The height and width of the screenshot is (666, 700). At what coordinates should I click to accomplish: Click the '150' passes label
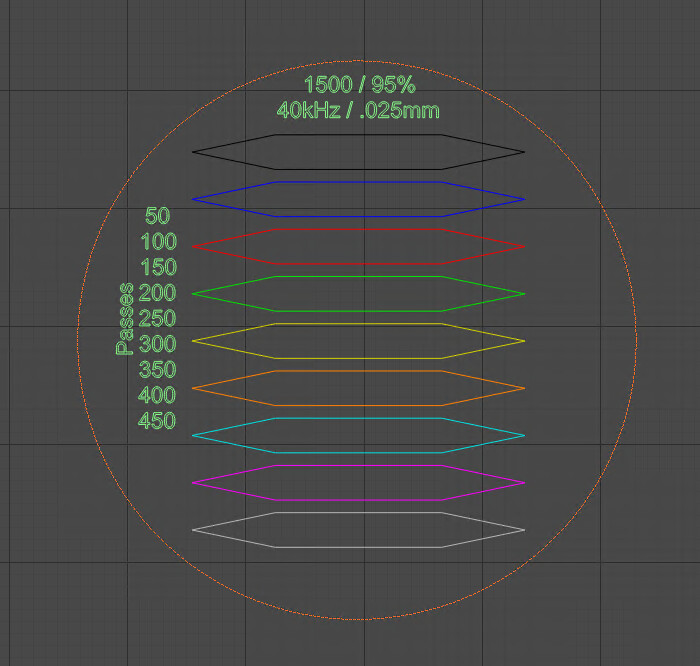click(159, 267)
